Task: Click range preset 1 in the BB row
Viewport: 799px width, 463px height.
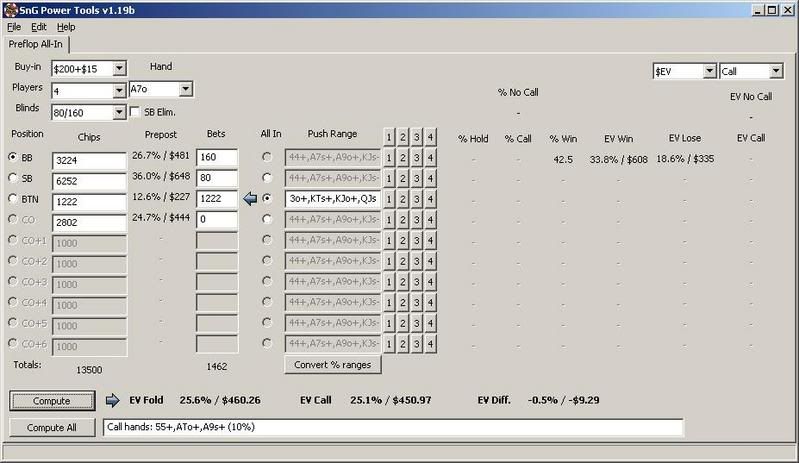Action: tap(389, 158)
